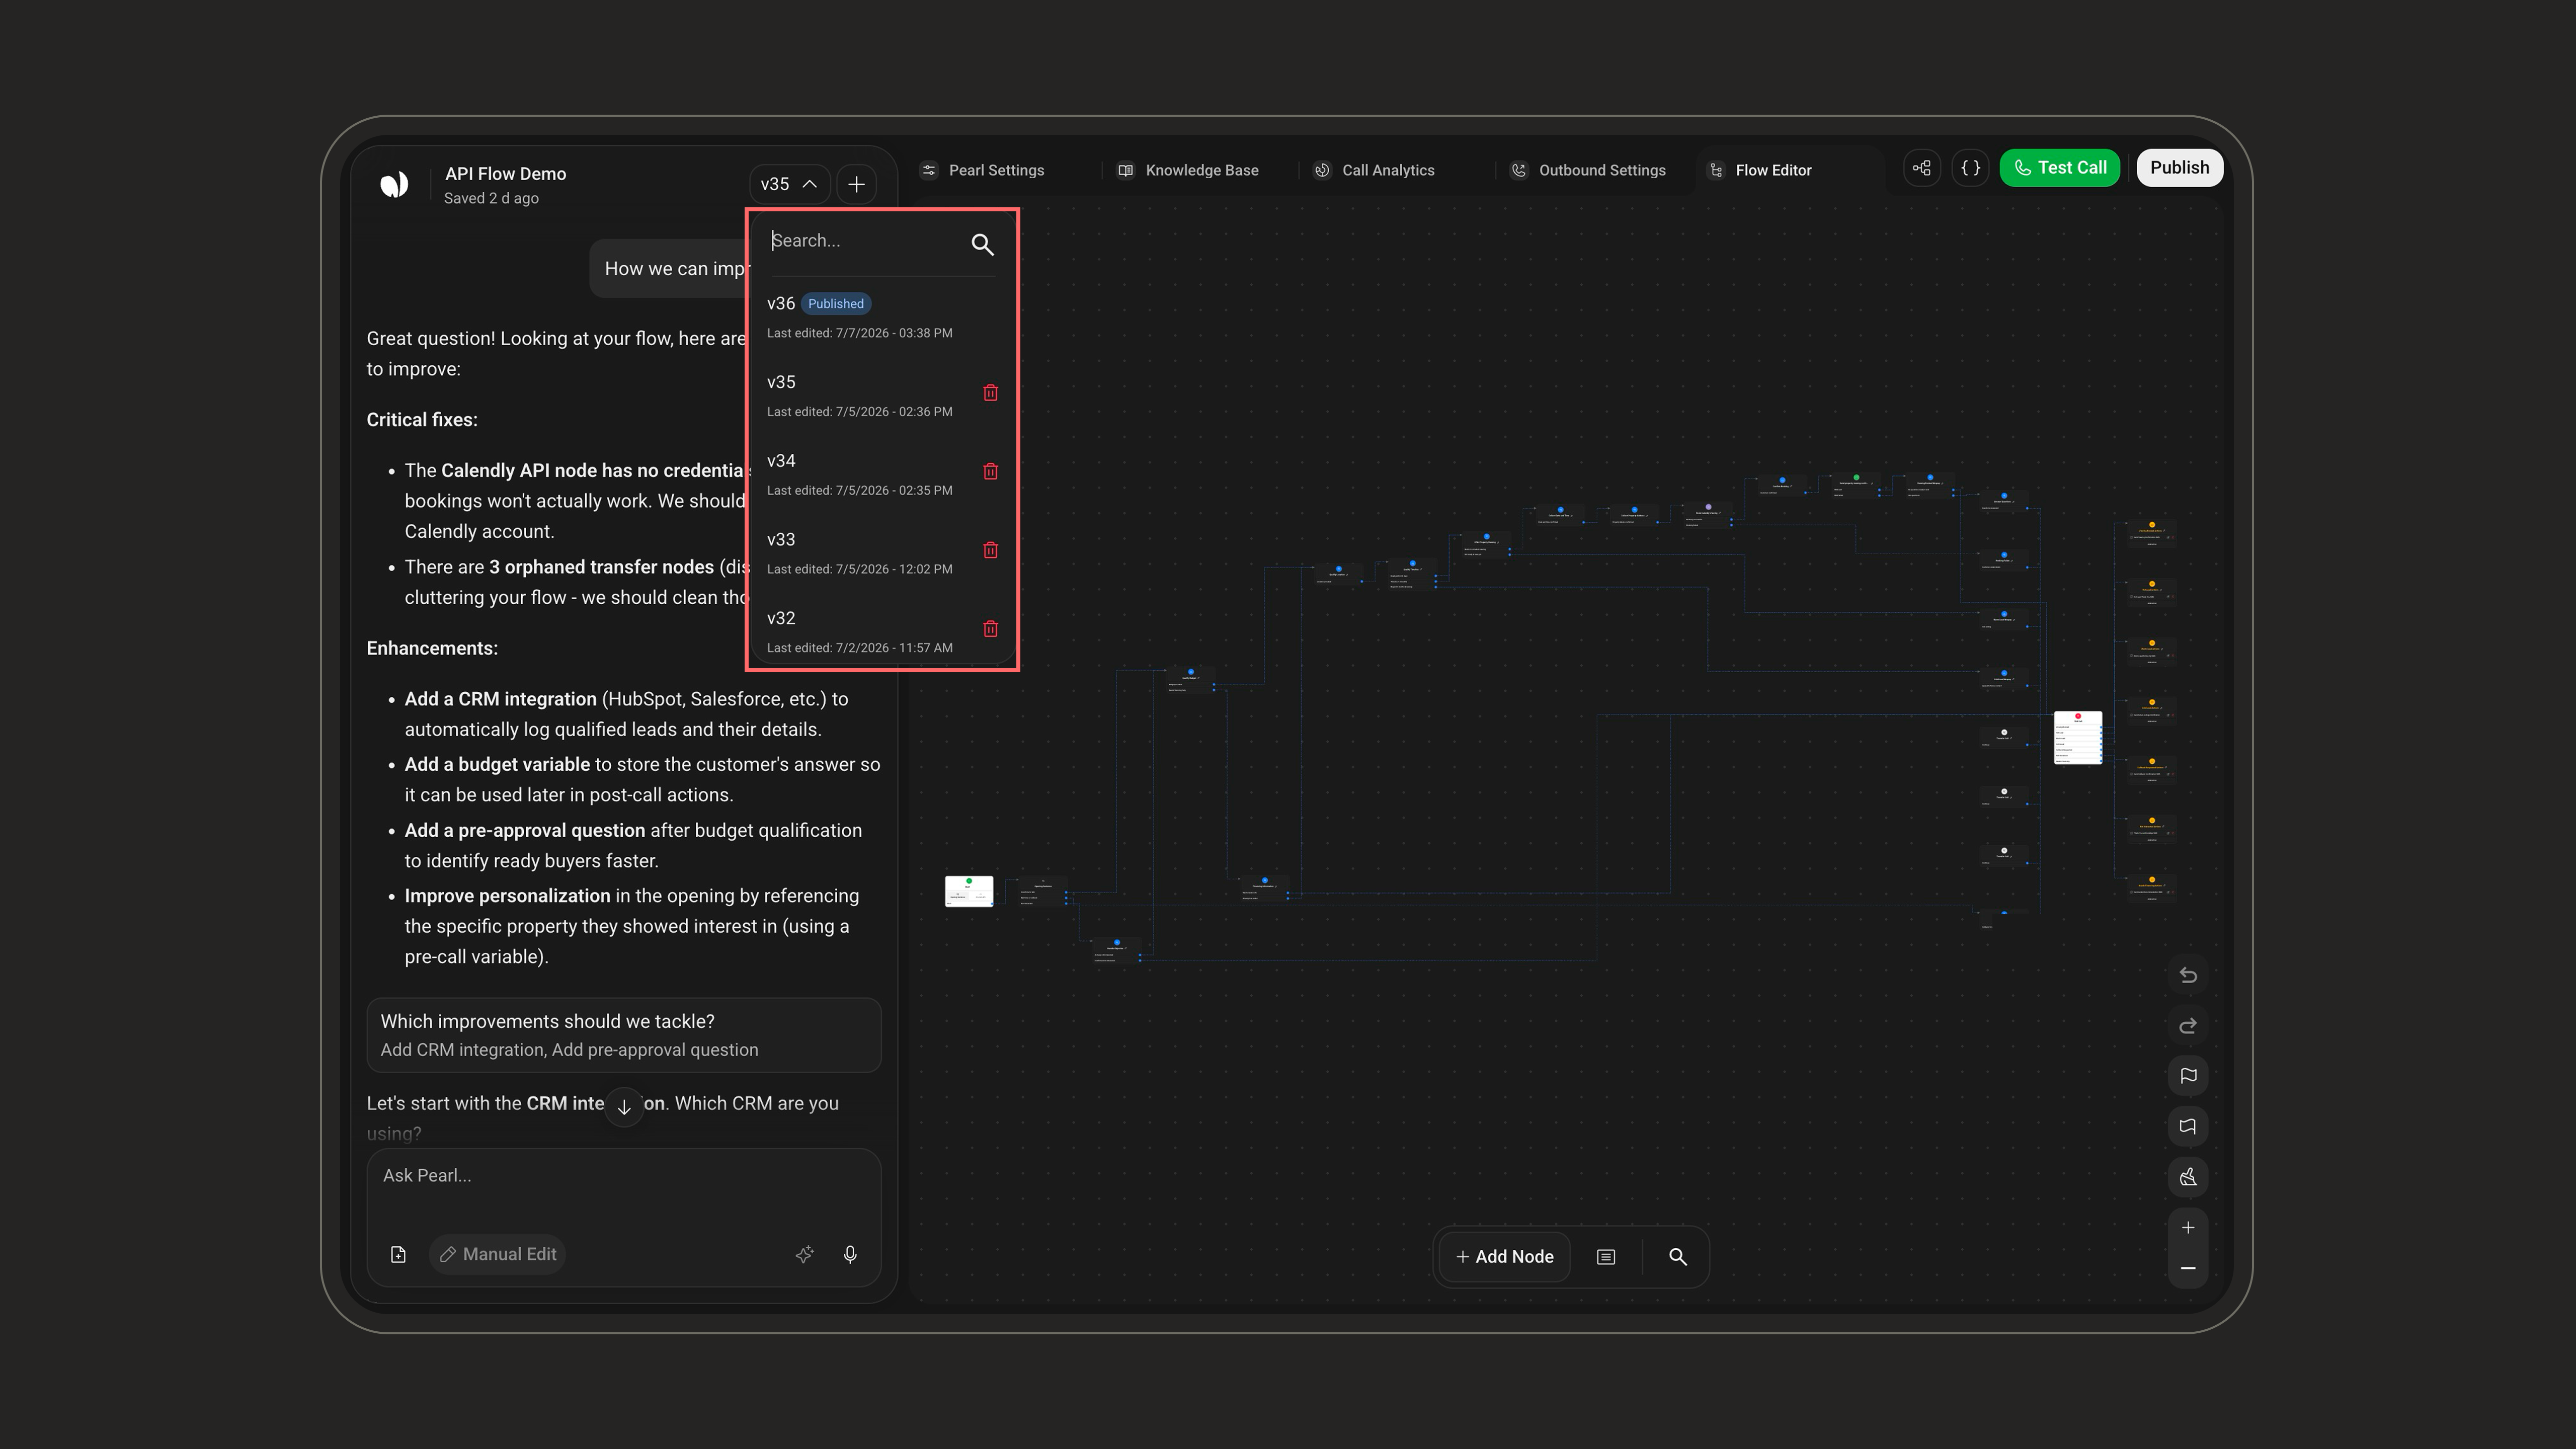The height and width of the screenshot is (1449, 2576).
Task: Click the flow share/graph icon button
Action: point(1921,168)
